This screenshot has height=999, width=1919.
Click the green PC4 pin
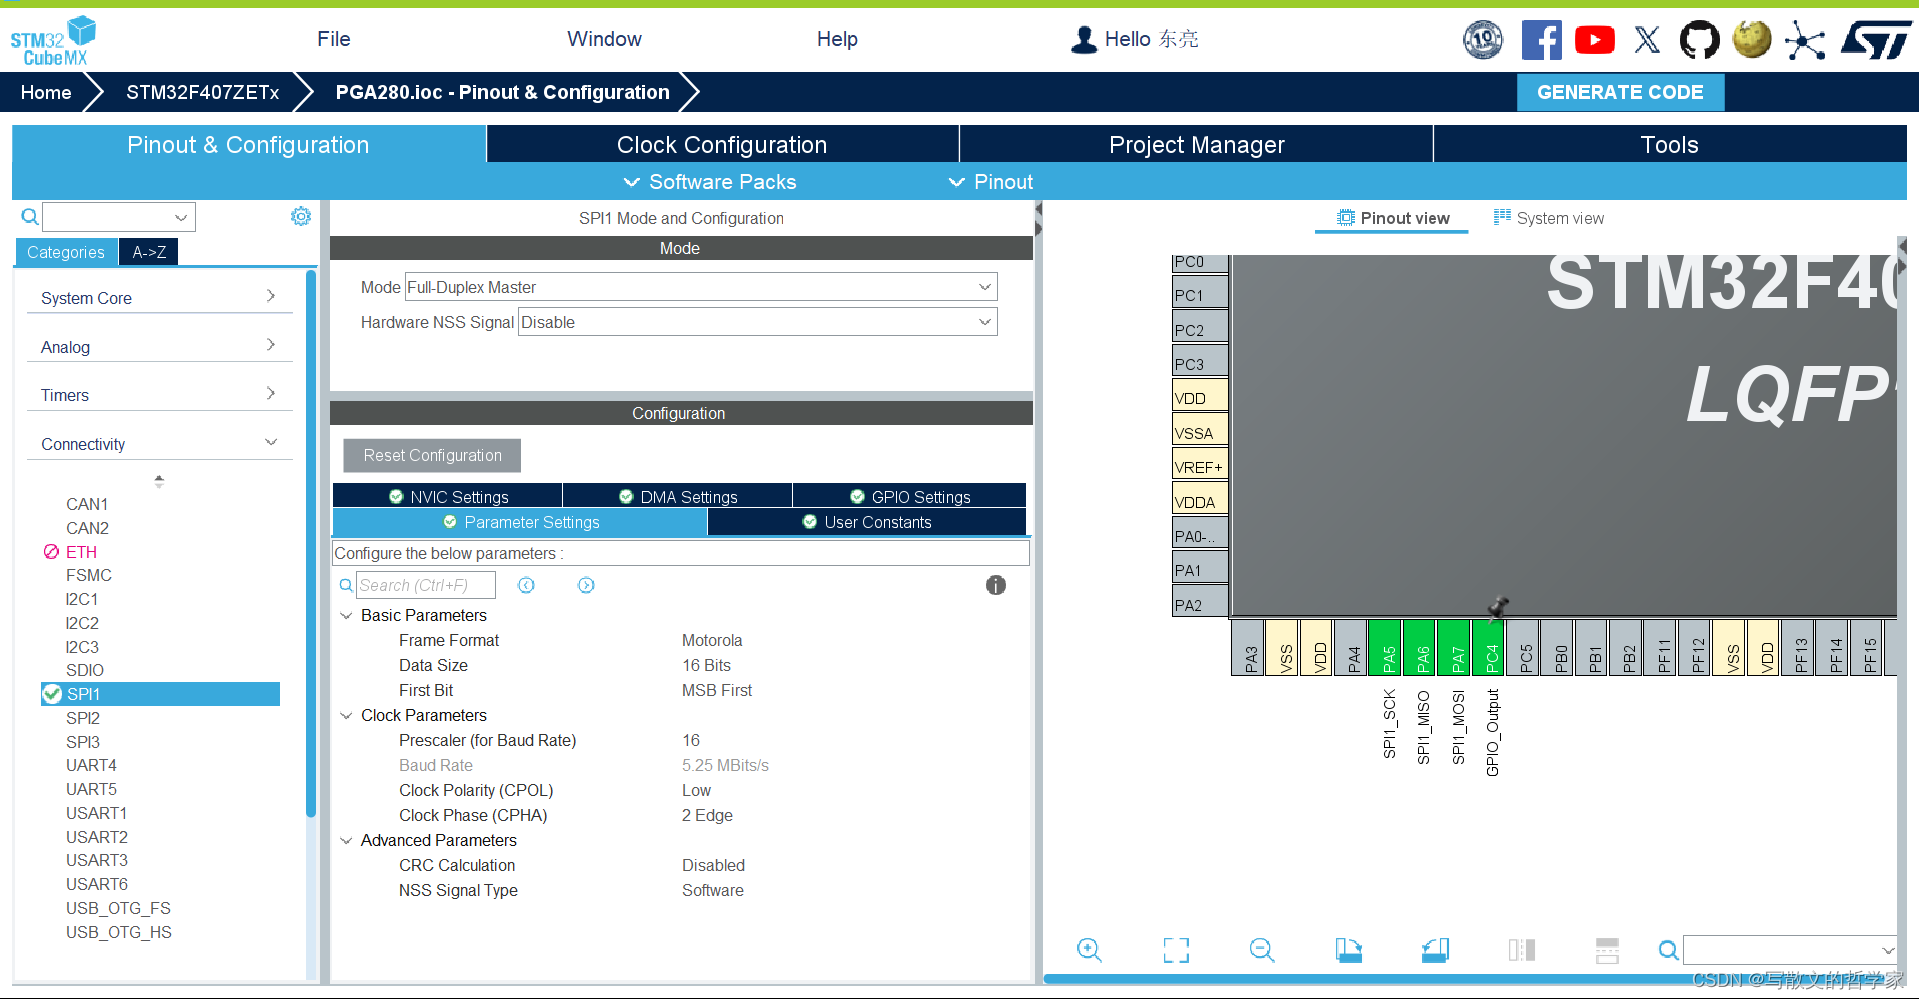pos(1488,647)
